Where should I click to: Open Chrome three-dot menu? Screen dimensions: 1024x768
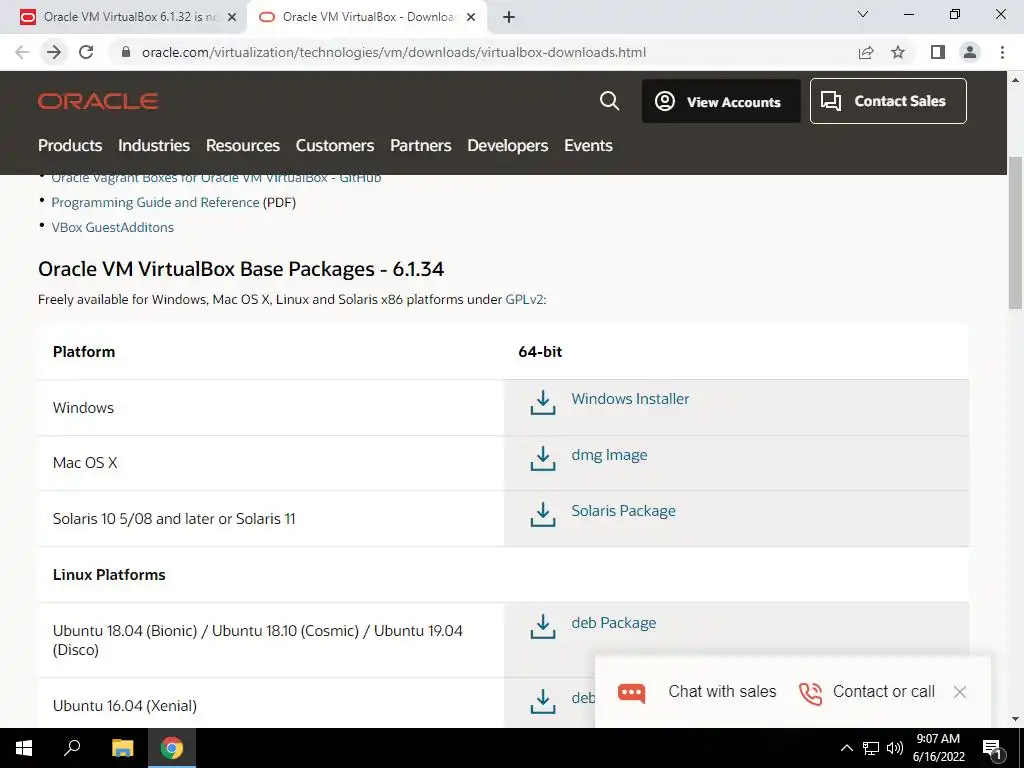[1002, 52]
